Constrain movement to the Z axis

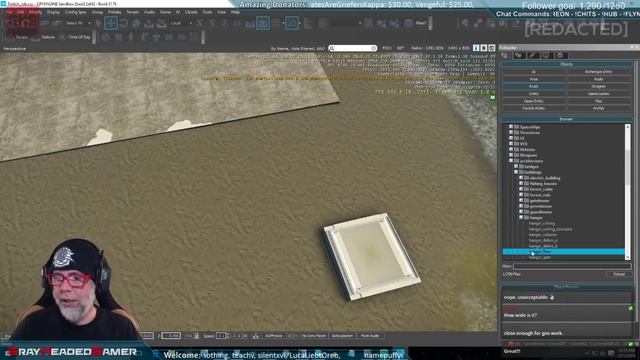[x=224, y=23]
